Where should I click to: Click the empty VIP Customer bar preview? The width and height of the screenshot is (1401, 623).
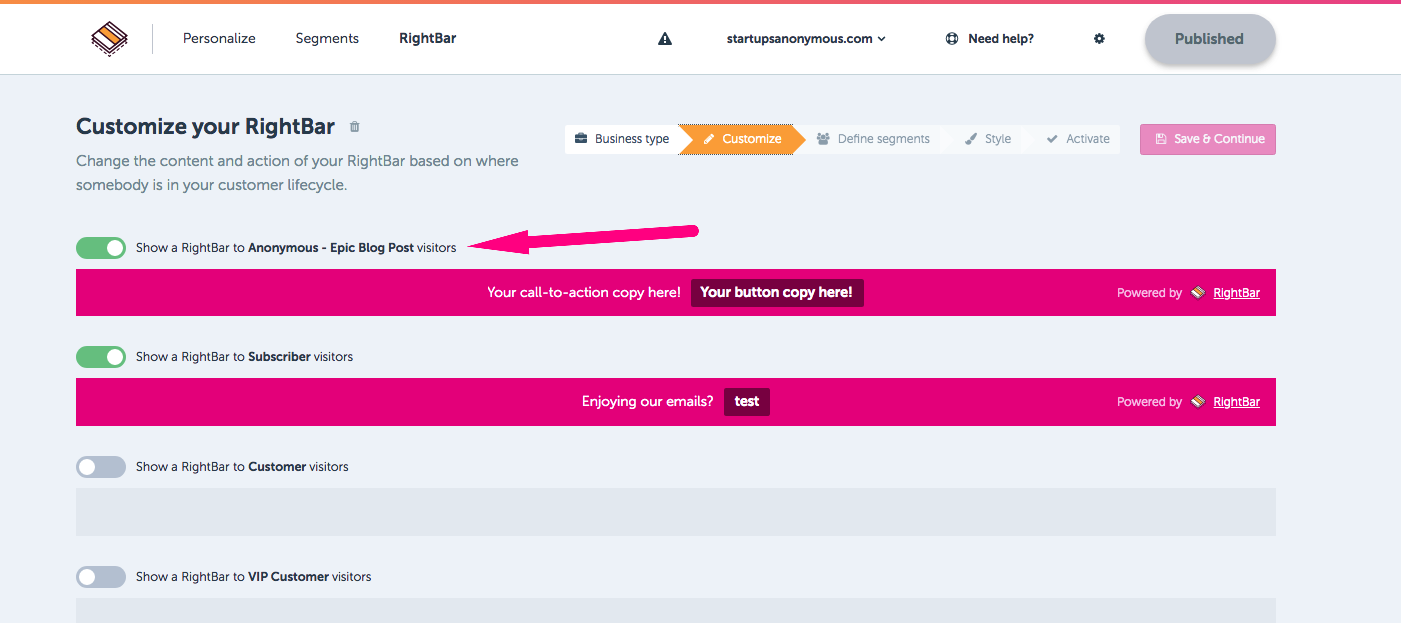click(676, 610)
